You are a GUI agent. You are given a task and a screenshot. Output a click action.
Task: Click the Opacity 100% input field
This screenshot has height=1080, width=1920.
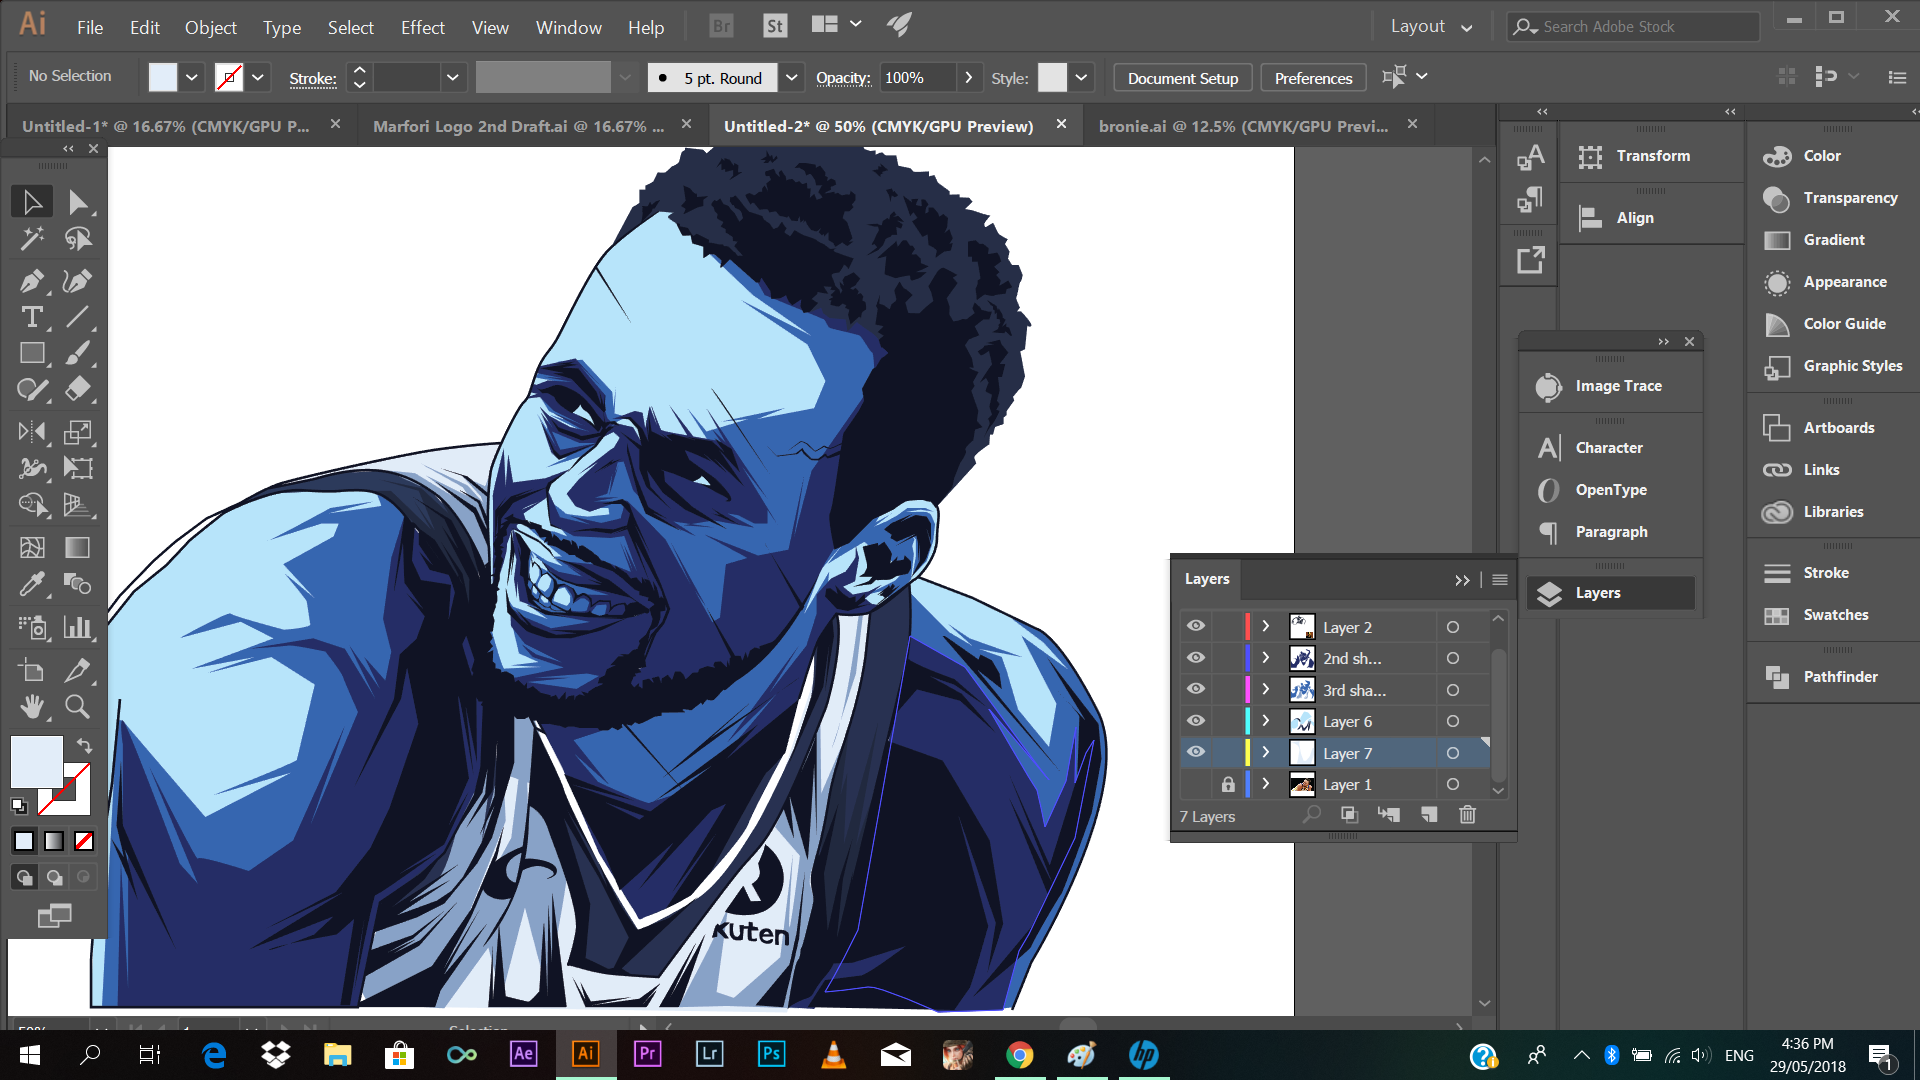coord(917,77)
